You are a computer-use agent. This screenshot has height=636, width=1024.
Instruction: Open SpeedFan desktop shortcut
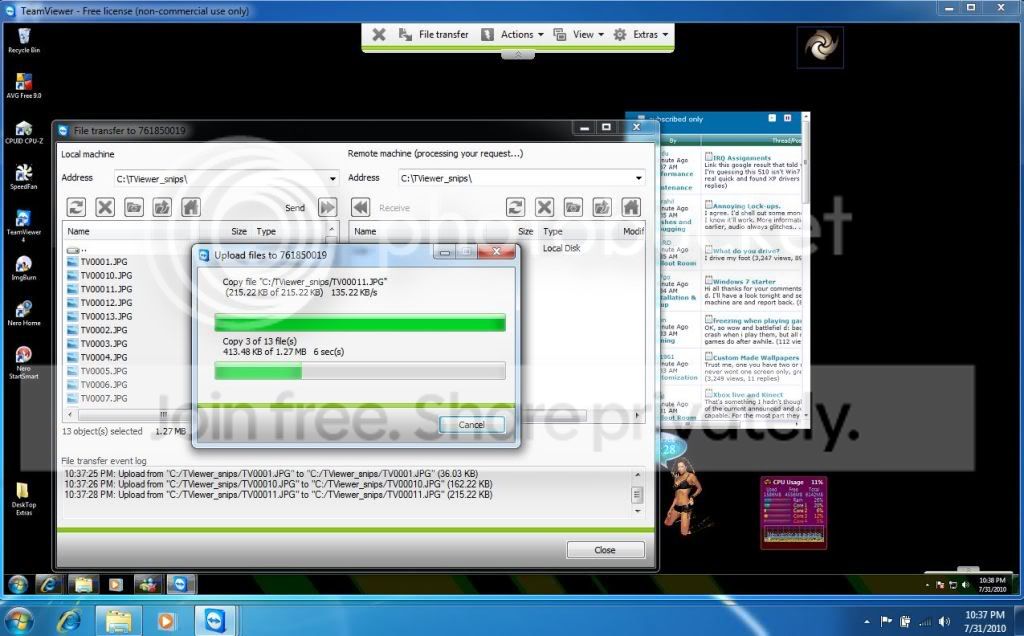24,176
